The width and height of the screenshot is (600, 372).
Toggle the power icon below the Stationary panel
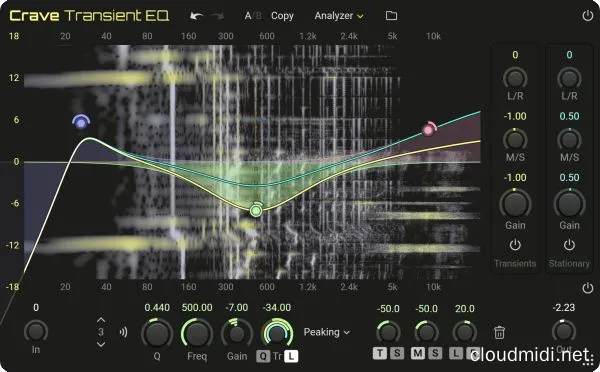point(587,288)
